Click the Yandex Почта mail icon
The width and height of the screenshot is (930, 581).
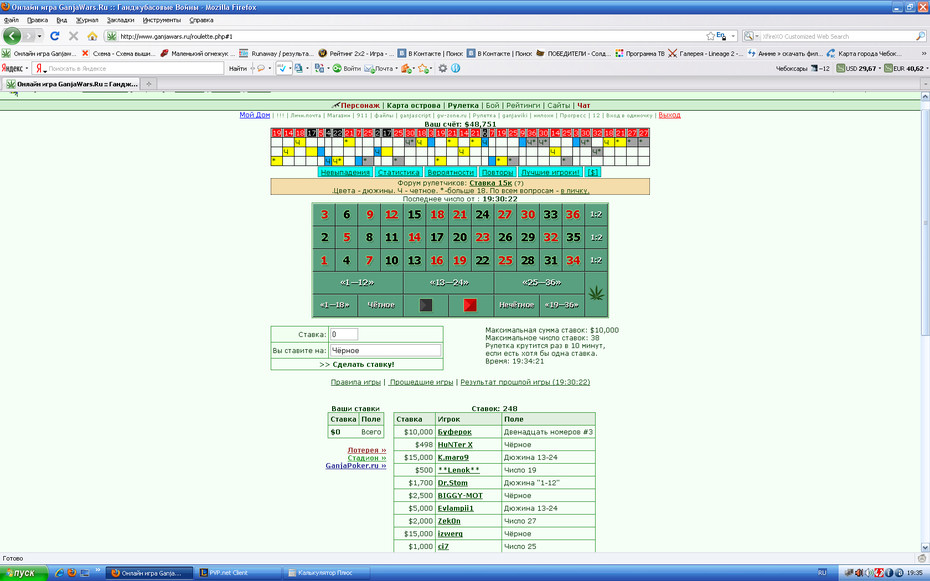(369, 68)
